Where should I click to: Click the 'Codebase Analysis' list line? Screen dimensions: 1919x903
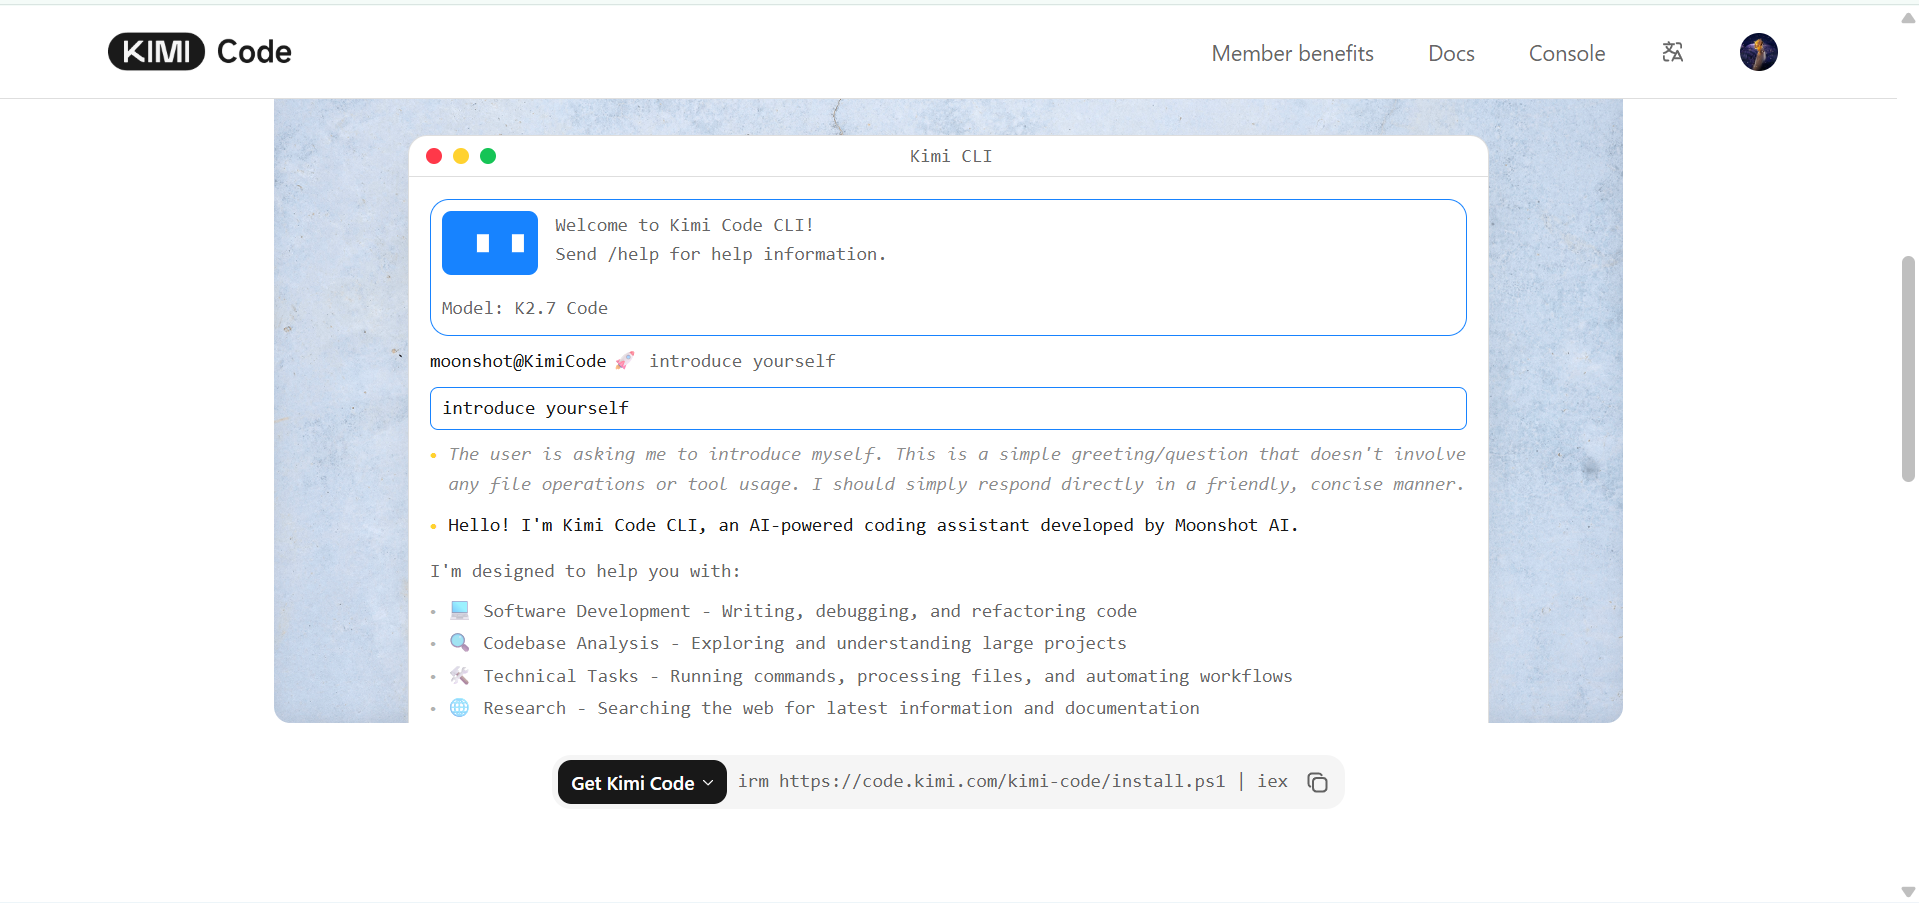805,643
